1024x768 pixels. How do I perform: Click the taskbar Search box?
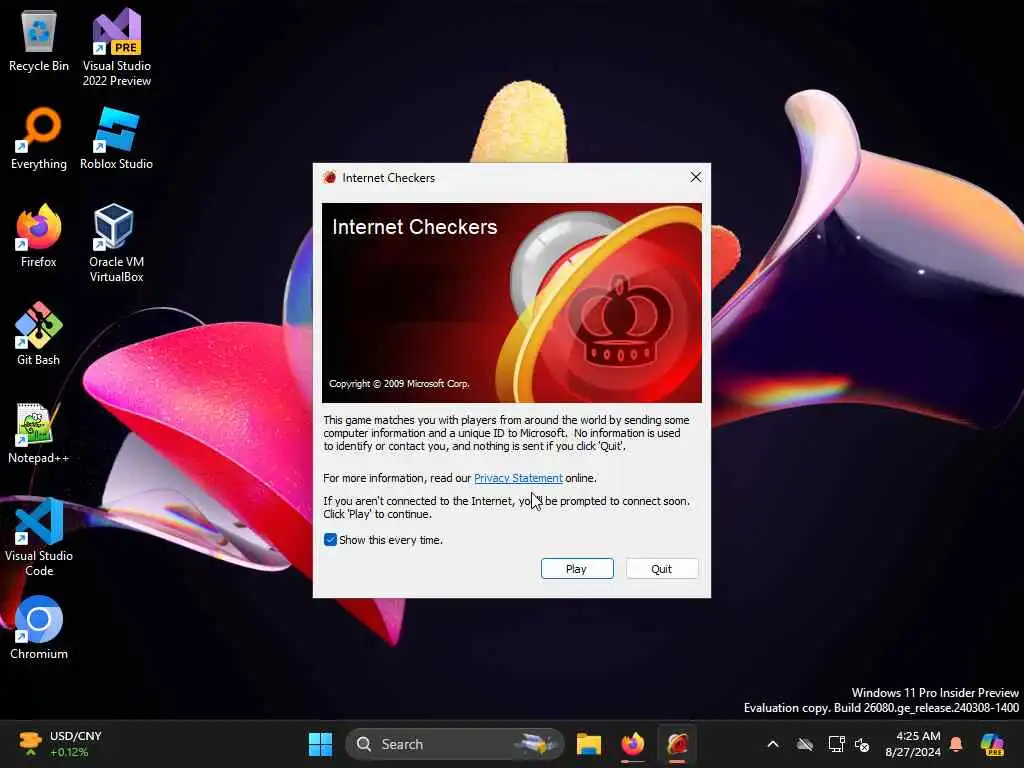point(455,744)
